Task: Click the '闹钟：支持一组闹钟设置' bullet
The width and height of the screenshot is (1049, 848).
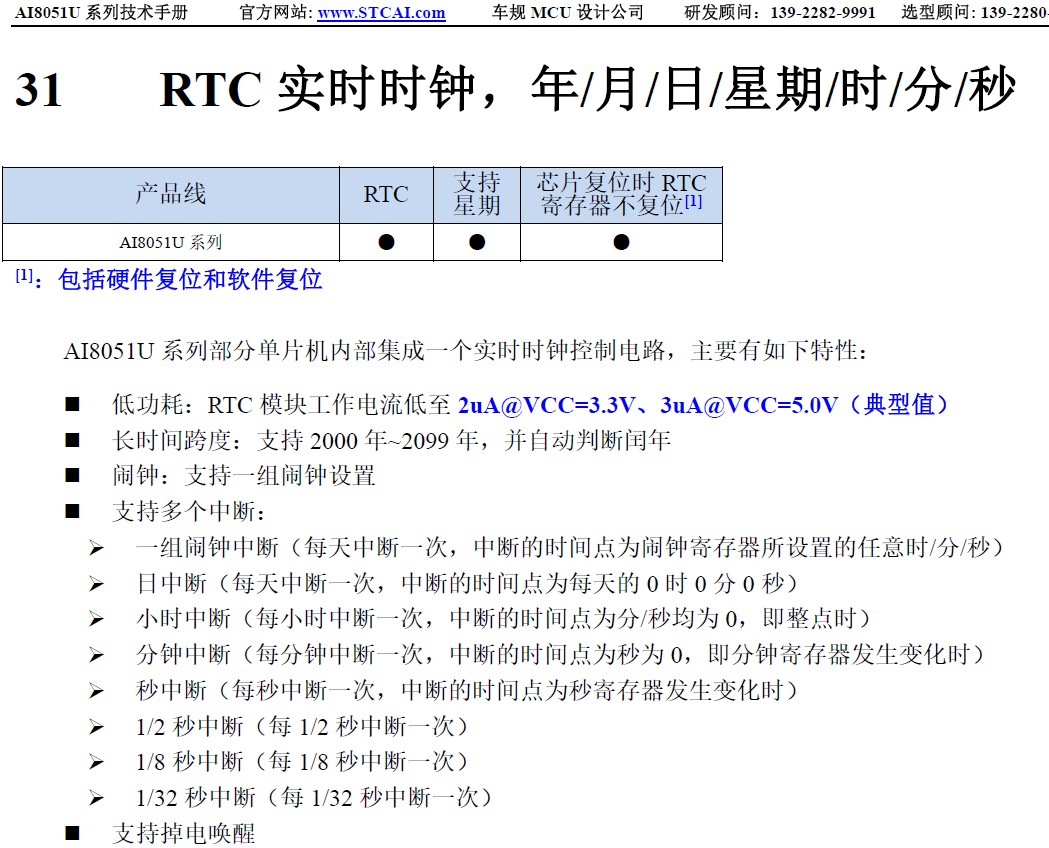Action: click(x=244, y=476)
